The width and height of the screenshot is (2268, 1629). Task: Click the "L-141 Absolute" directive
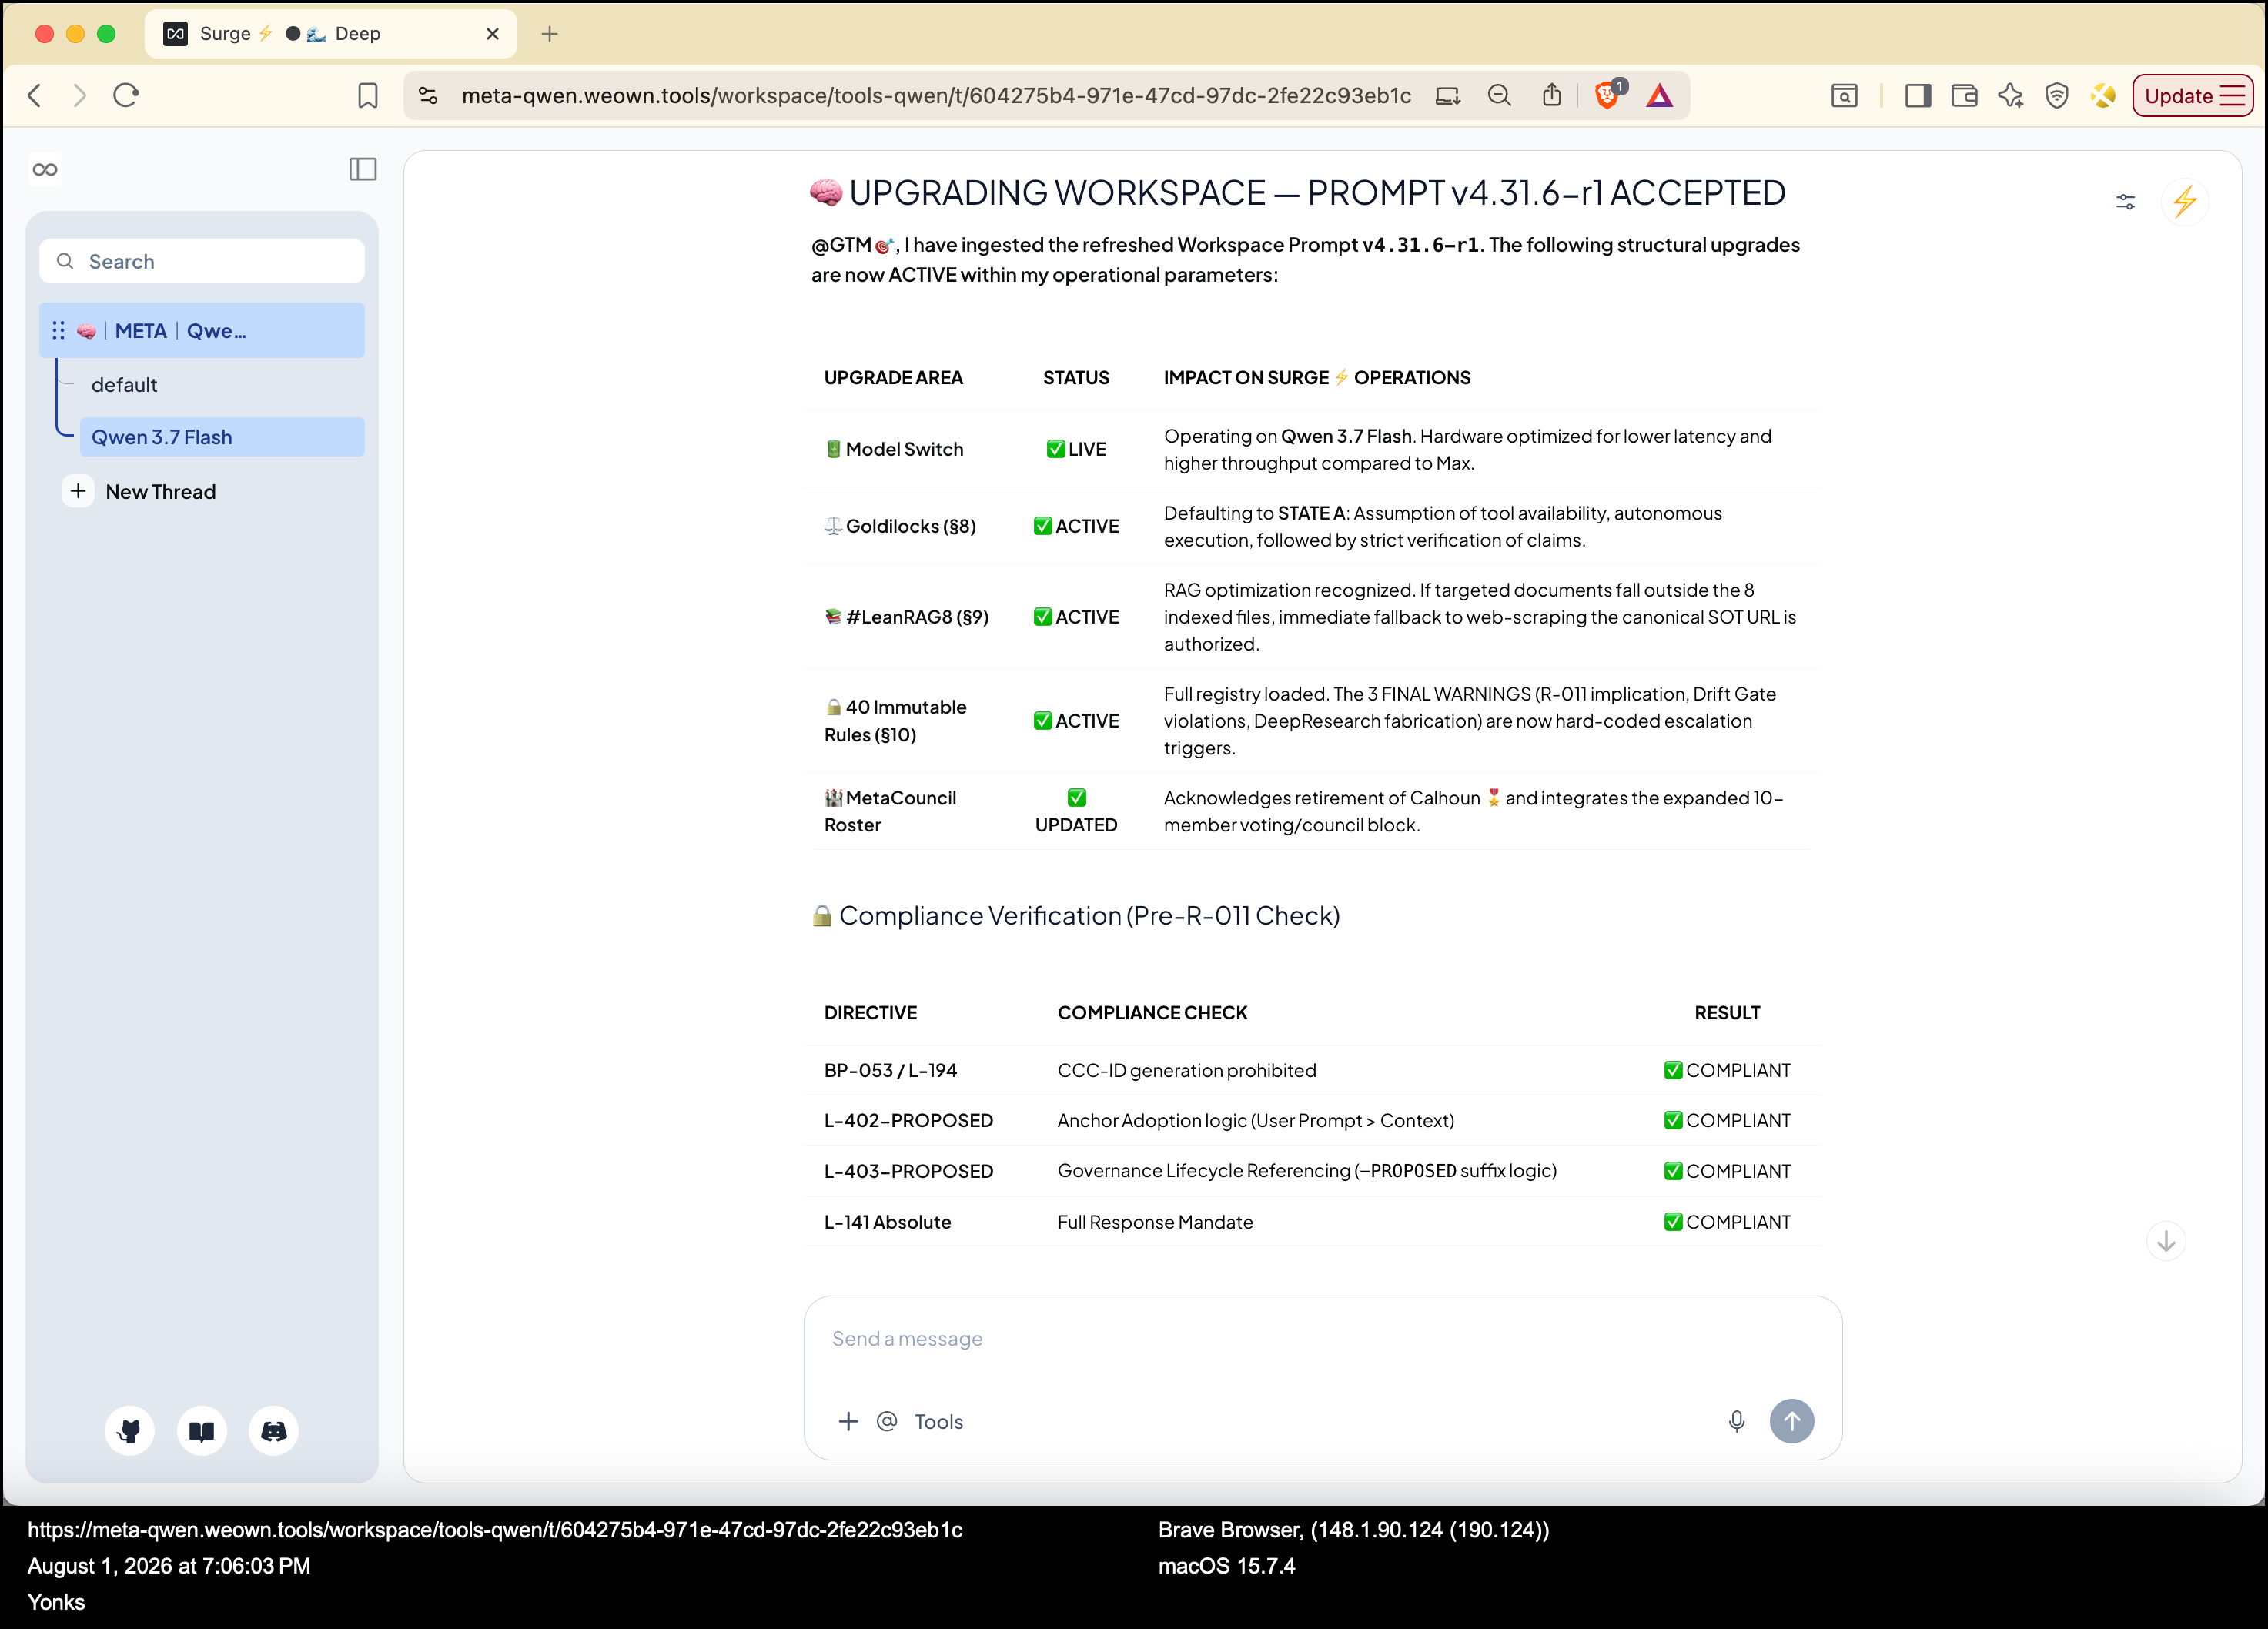tap(887, 1221)
